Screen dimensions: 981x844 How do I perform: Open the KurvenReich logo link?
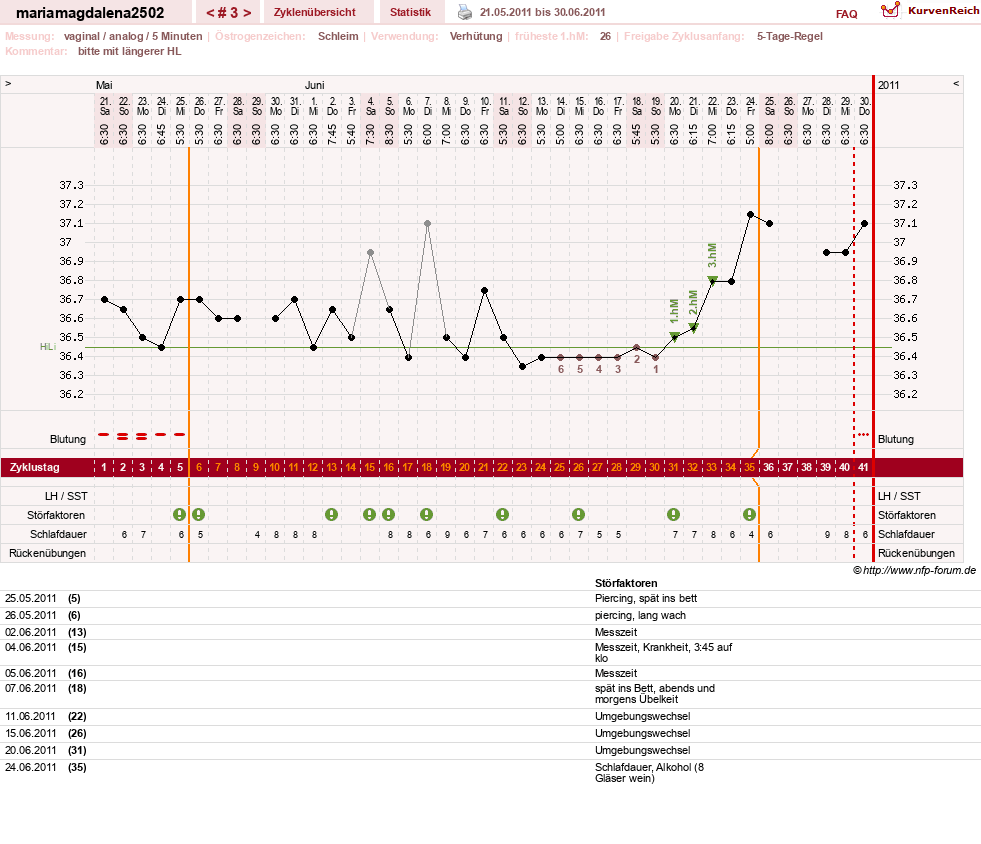pos(930,11)
